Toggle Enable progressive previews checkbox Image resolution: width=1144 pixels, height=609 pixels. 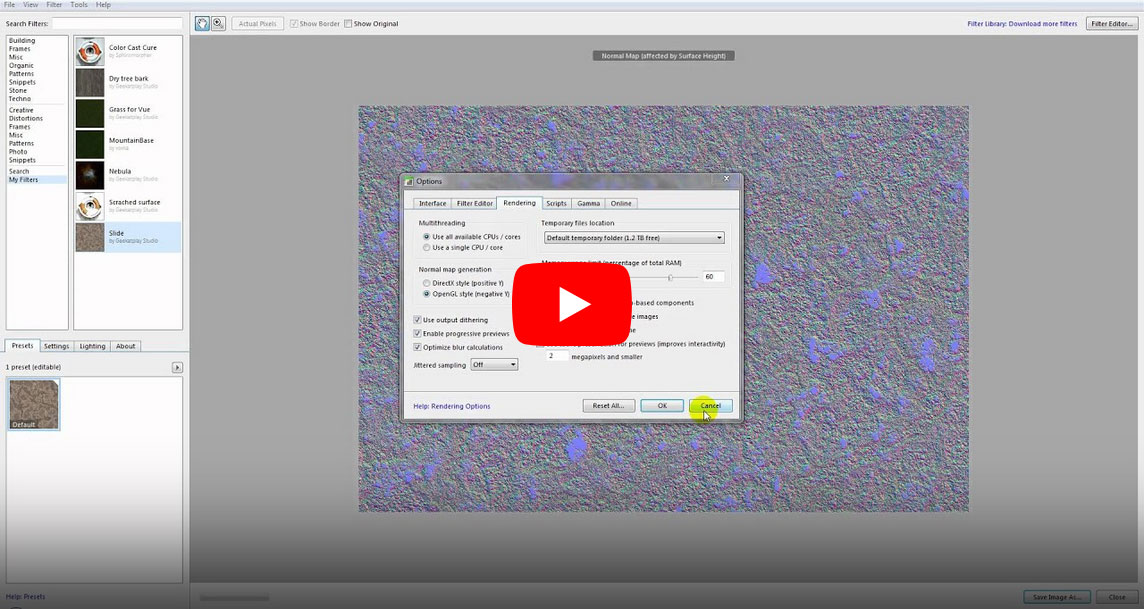(x=417, y=333)
